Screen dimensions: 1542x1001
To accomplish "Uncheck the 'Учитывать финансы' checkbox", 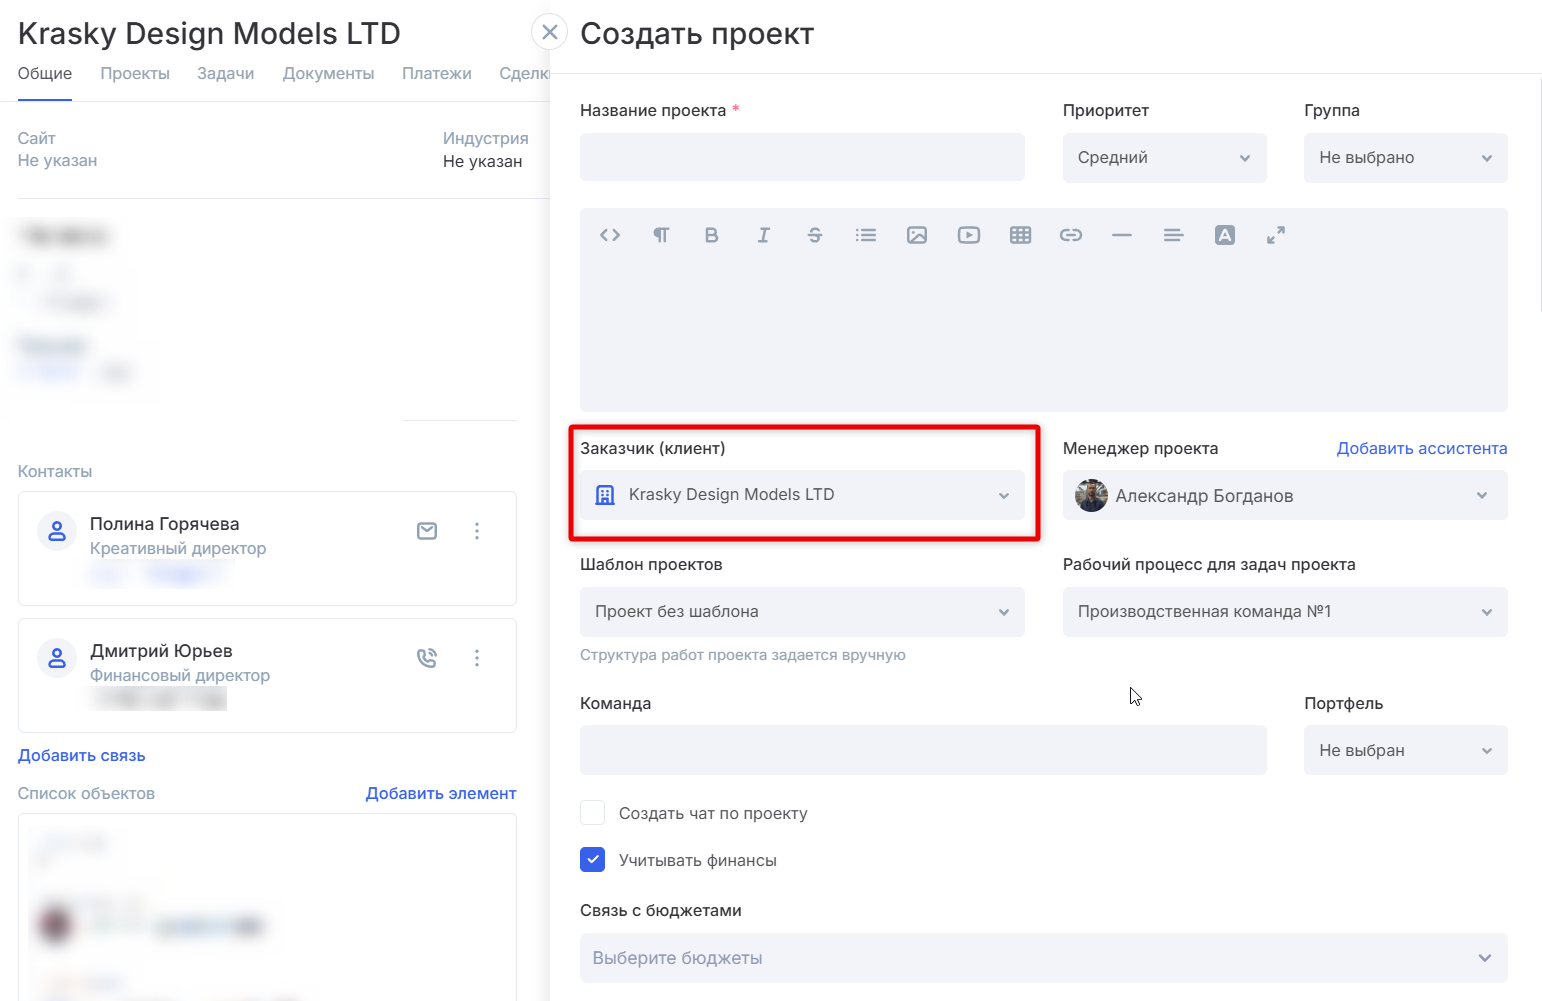I will tap(593, 860).
